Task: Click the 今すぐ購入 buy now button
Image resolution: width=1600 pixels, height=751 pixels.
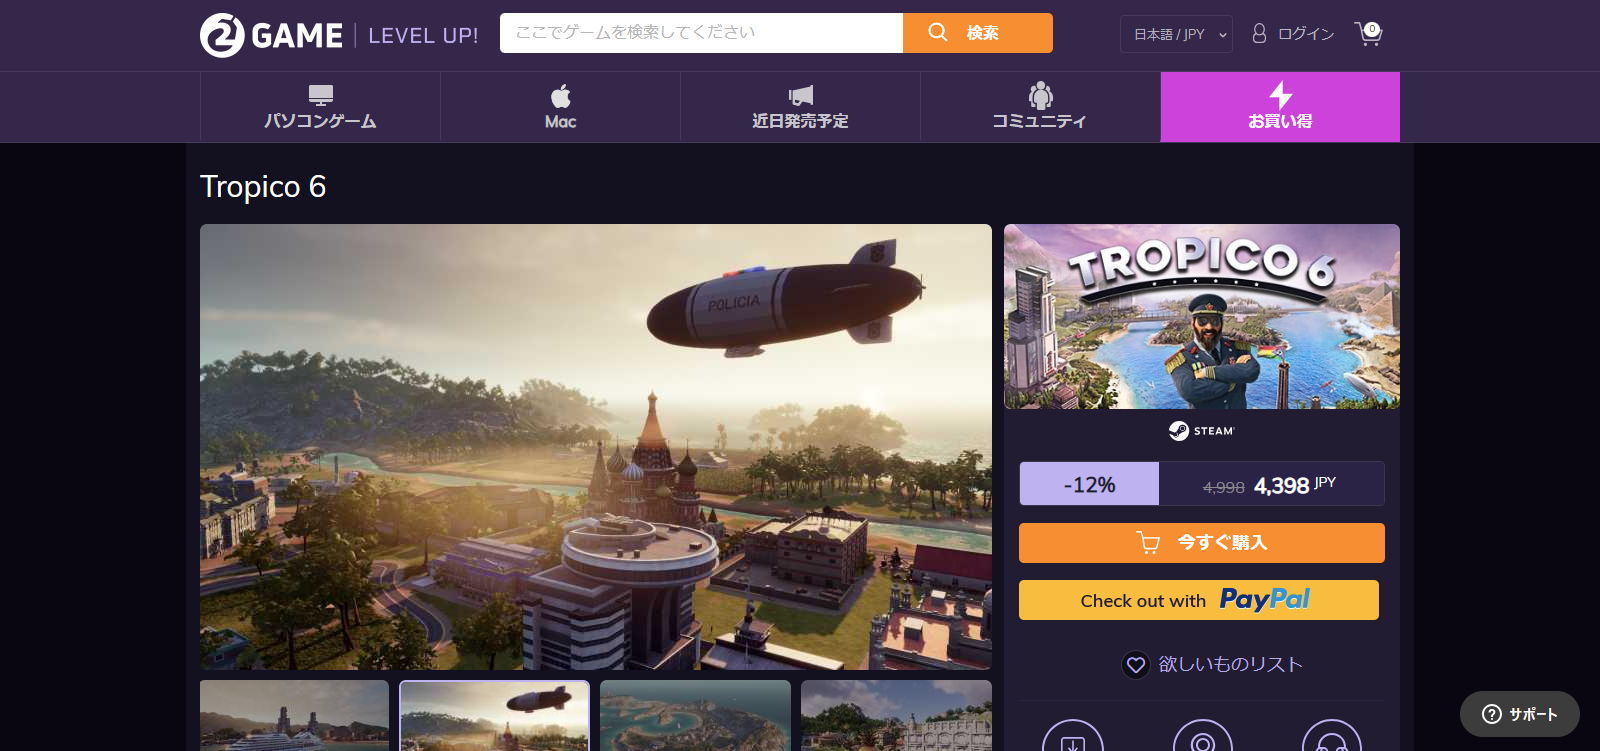Action: 1201,543
